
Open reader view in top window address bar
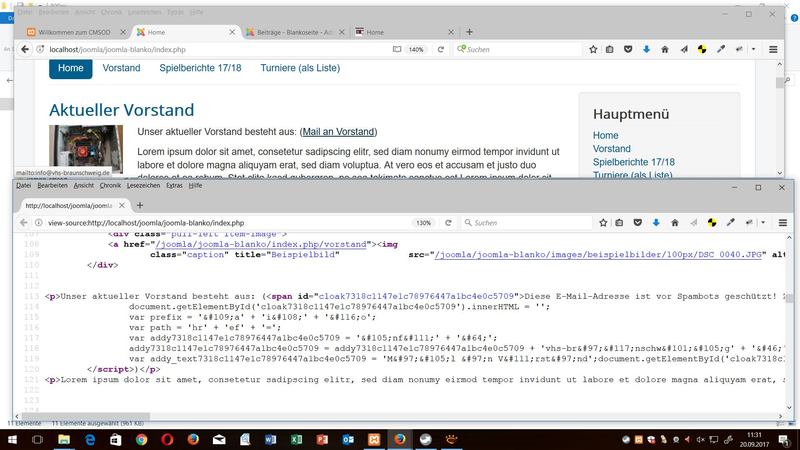[397, 49]
